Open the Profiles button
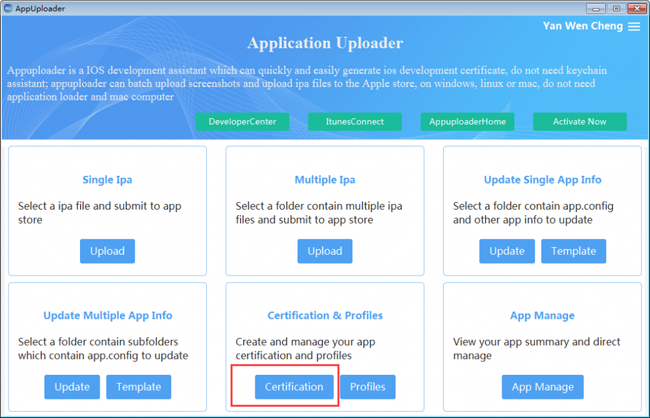The width and height of the screenshot is (650, 418). [x=368, y=387]
